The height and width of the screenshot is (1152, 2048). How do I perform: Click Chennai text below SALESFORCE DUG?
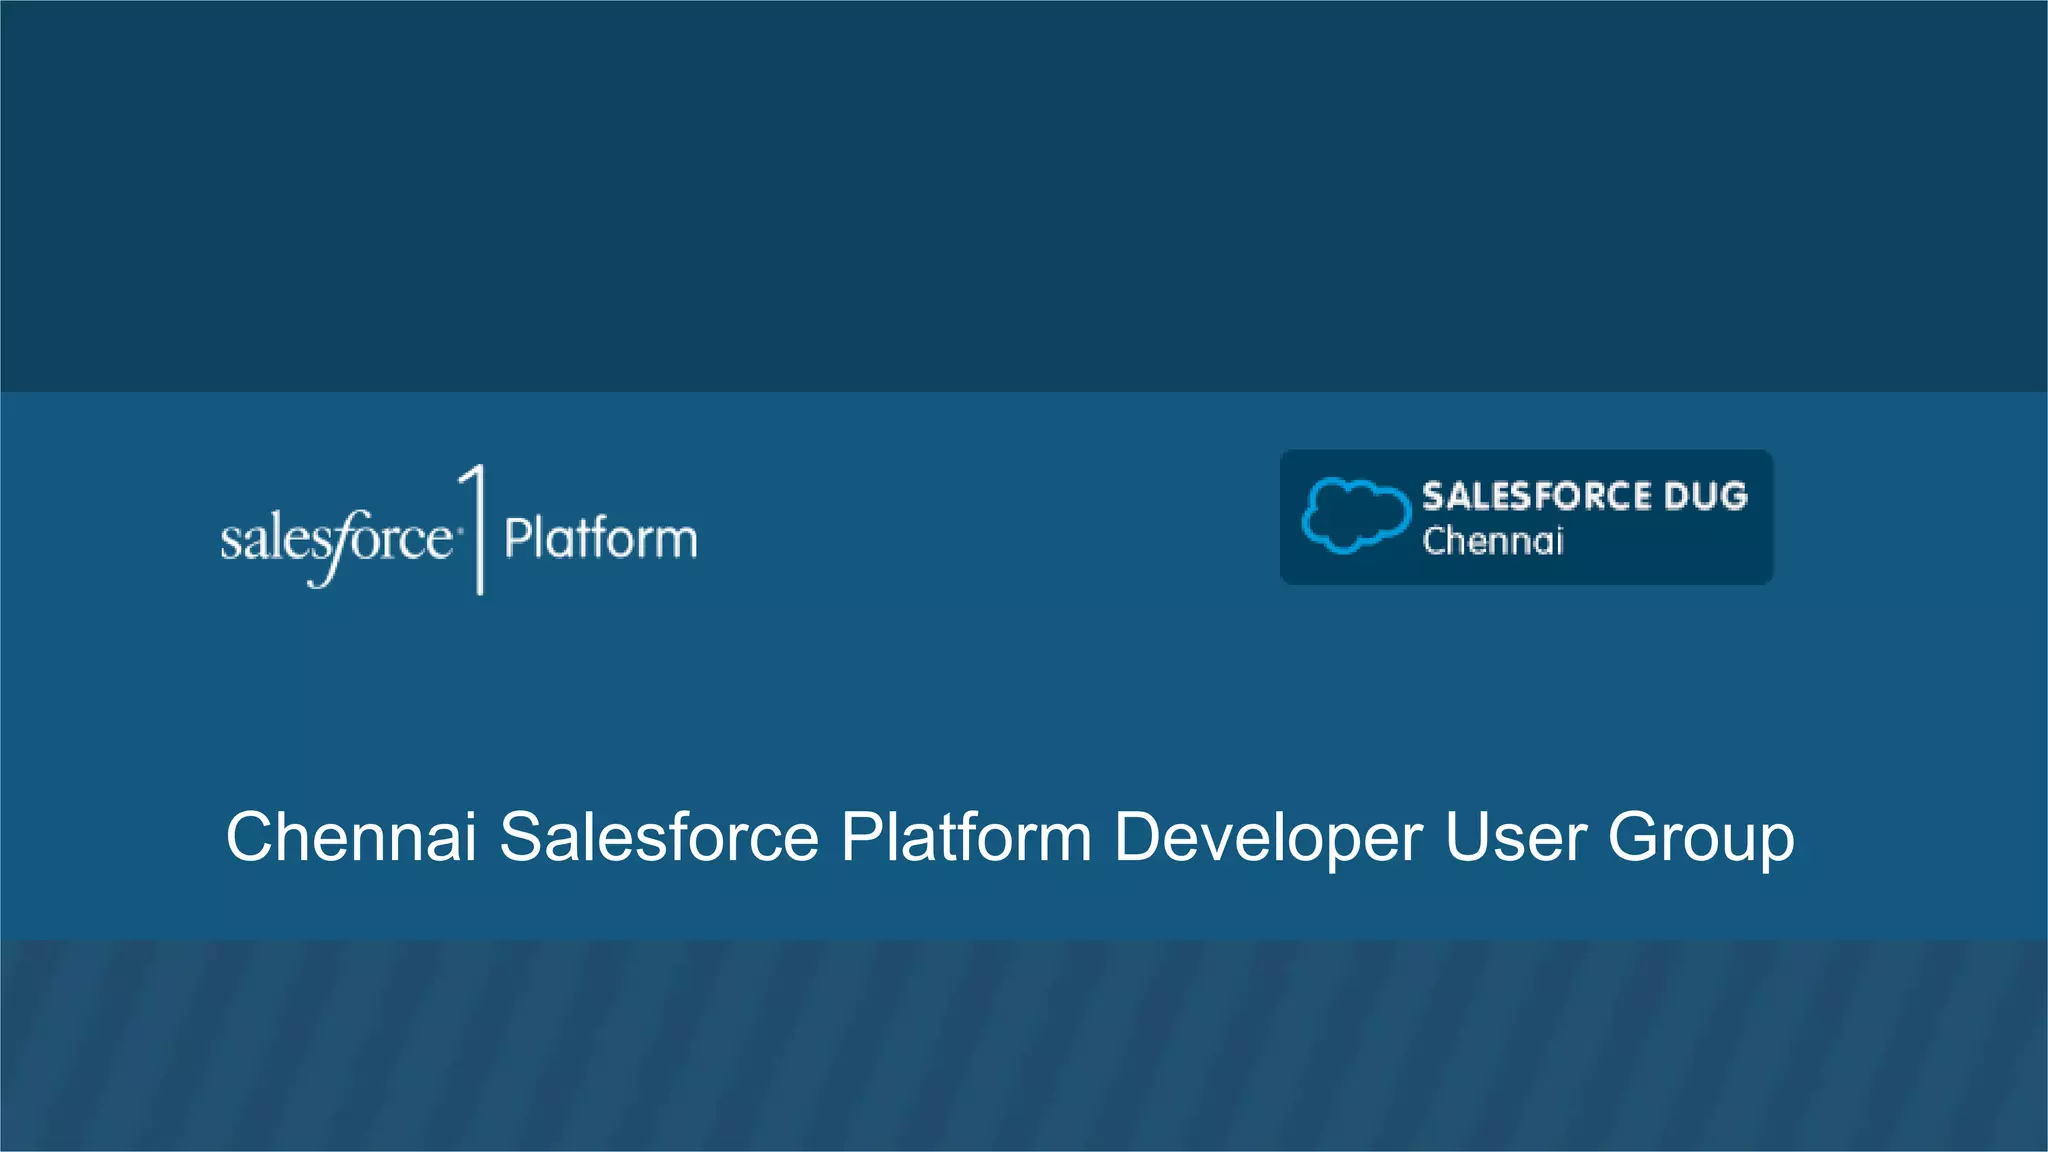tap(1492, 541)
